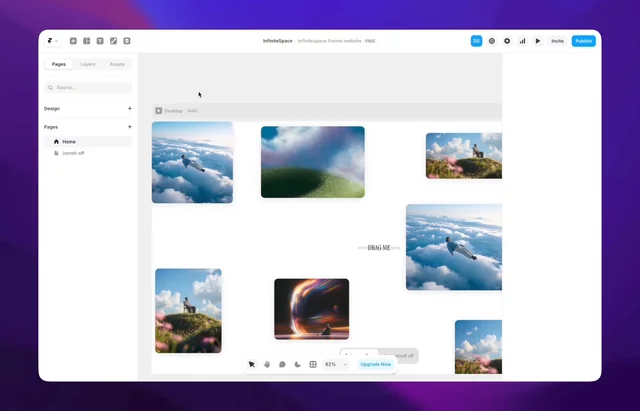The width and height of the screenshot is (640, 411).
Task: Click the Insert tool icon in top toolbar
Action: [73, 41]
